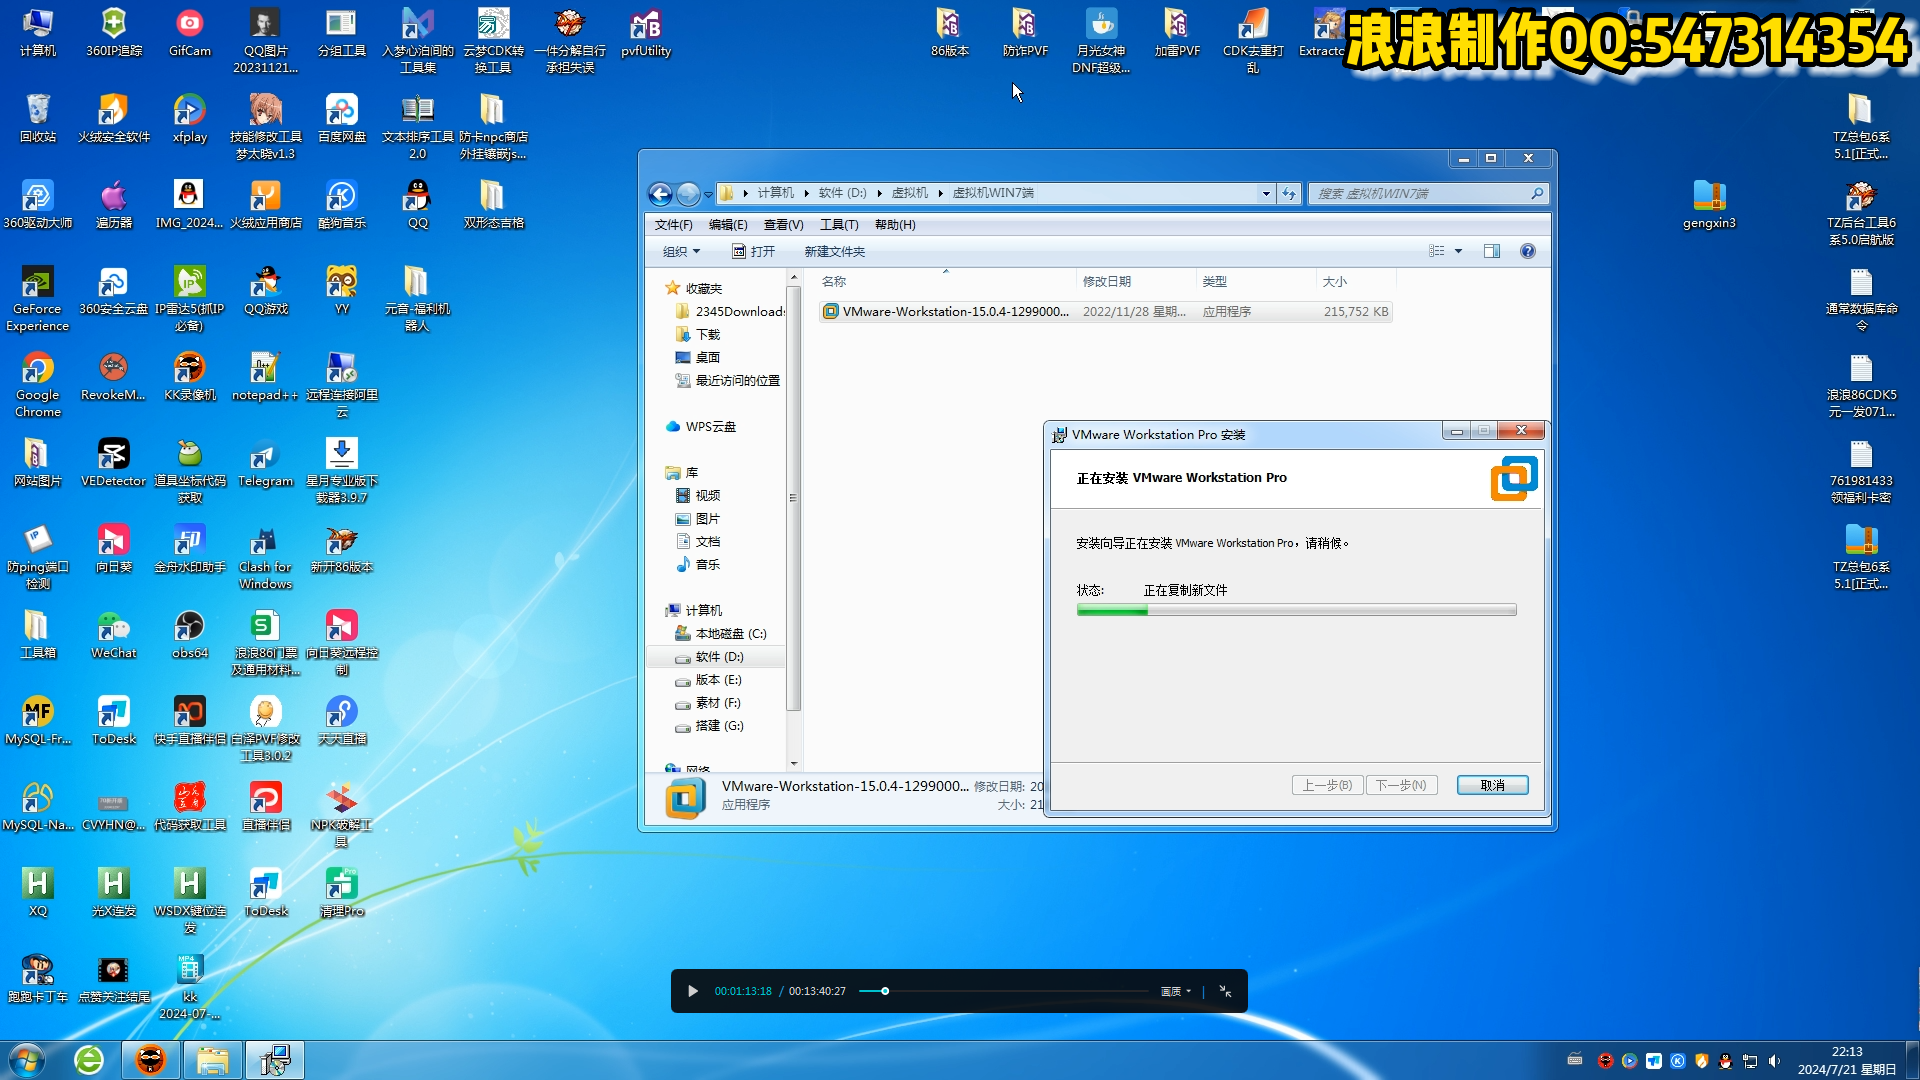Open the gengxin3 archive icon
1920x1080 pixels.
[1710, 204]
